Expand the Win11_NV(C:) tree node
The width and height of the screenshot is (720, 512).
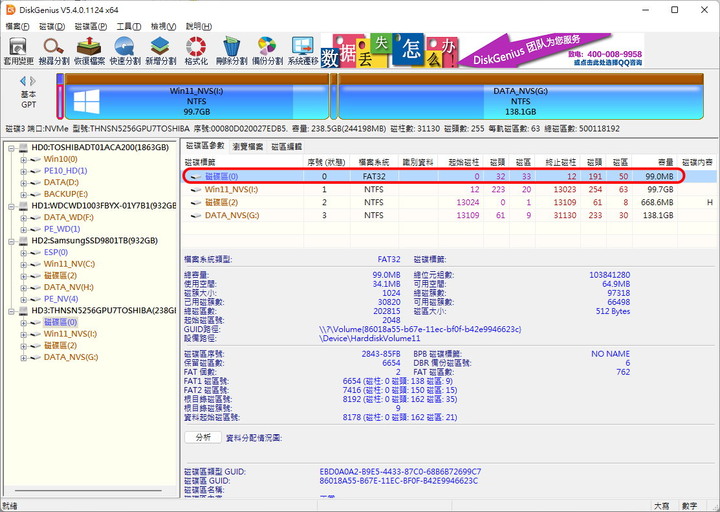tap(23, 264)
